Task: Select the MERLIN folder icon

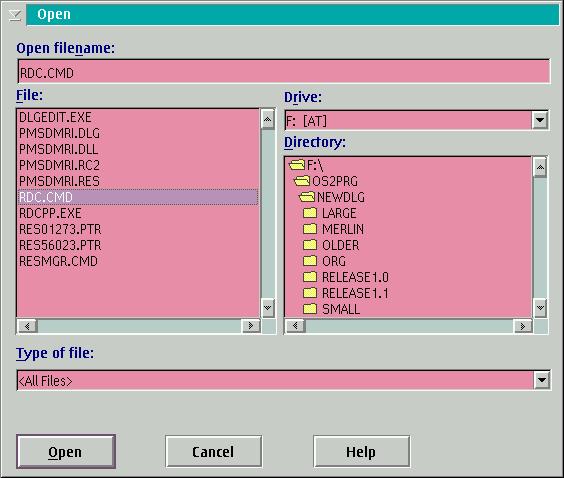Action: click(310, 229)
